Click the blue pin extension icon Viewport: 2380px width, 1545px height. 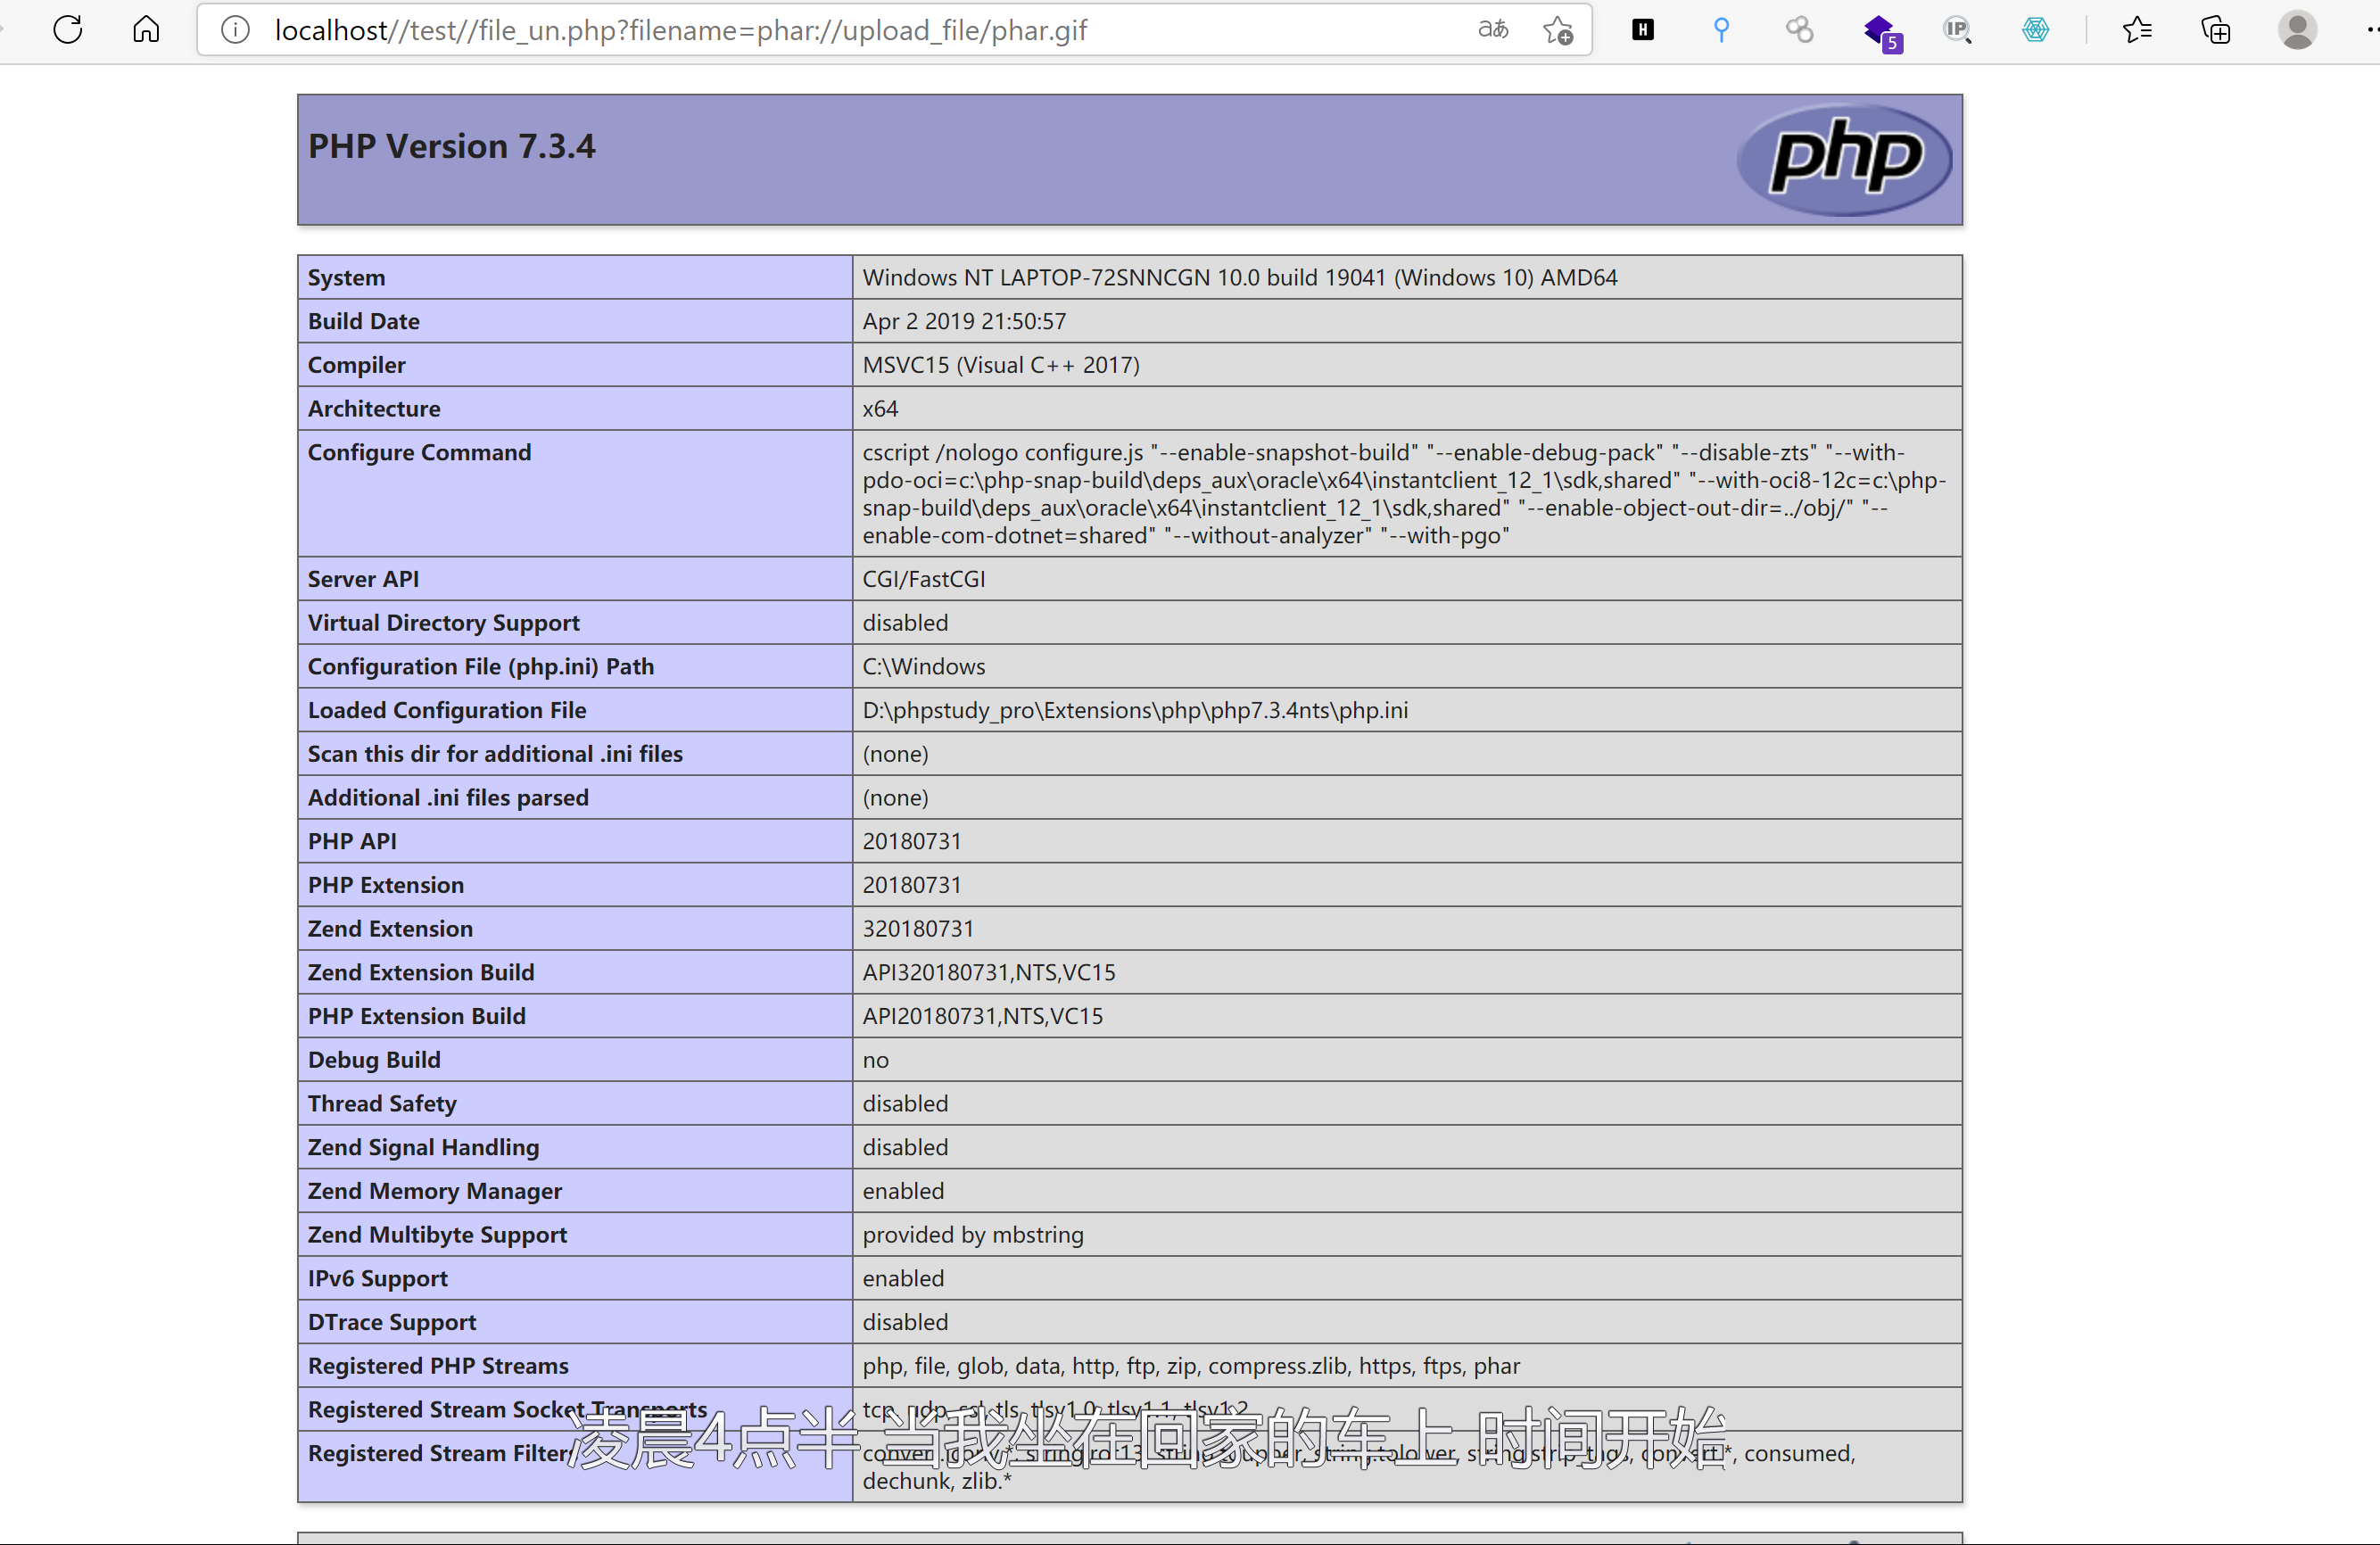coord(1721,30)
